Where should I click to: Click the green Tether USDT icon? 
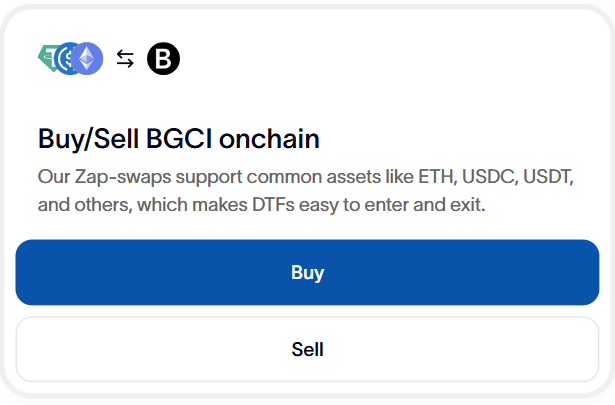pos(45,58)
